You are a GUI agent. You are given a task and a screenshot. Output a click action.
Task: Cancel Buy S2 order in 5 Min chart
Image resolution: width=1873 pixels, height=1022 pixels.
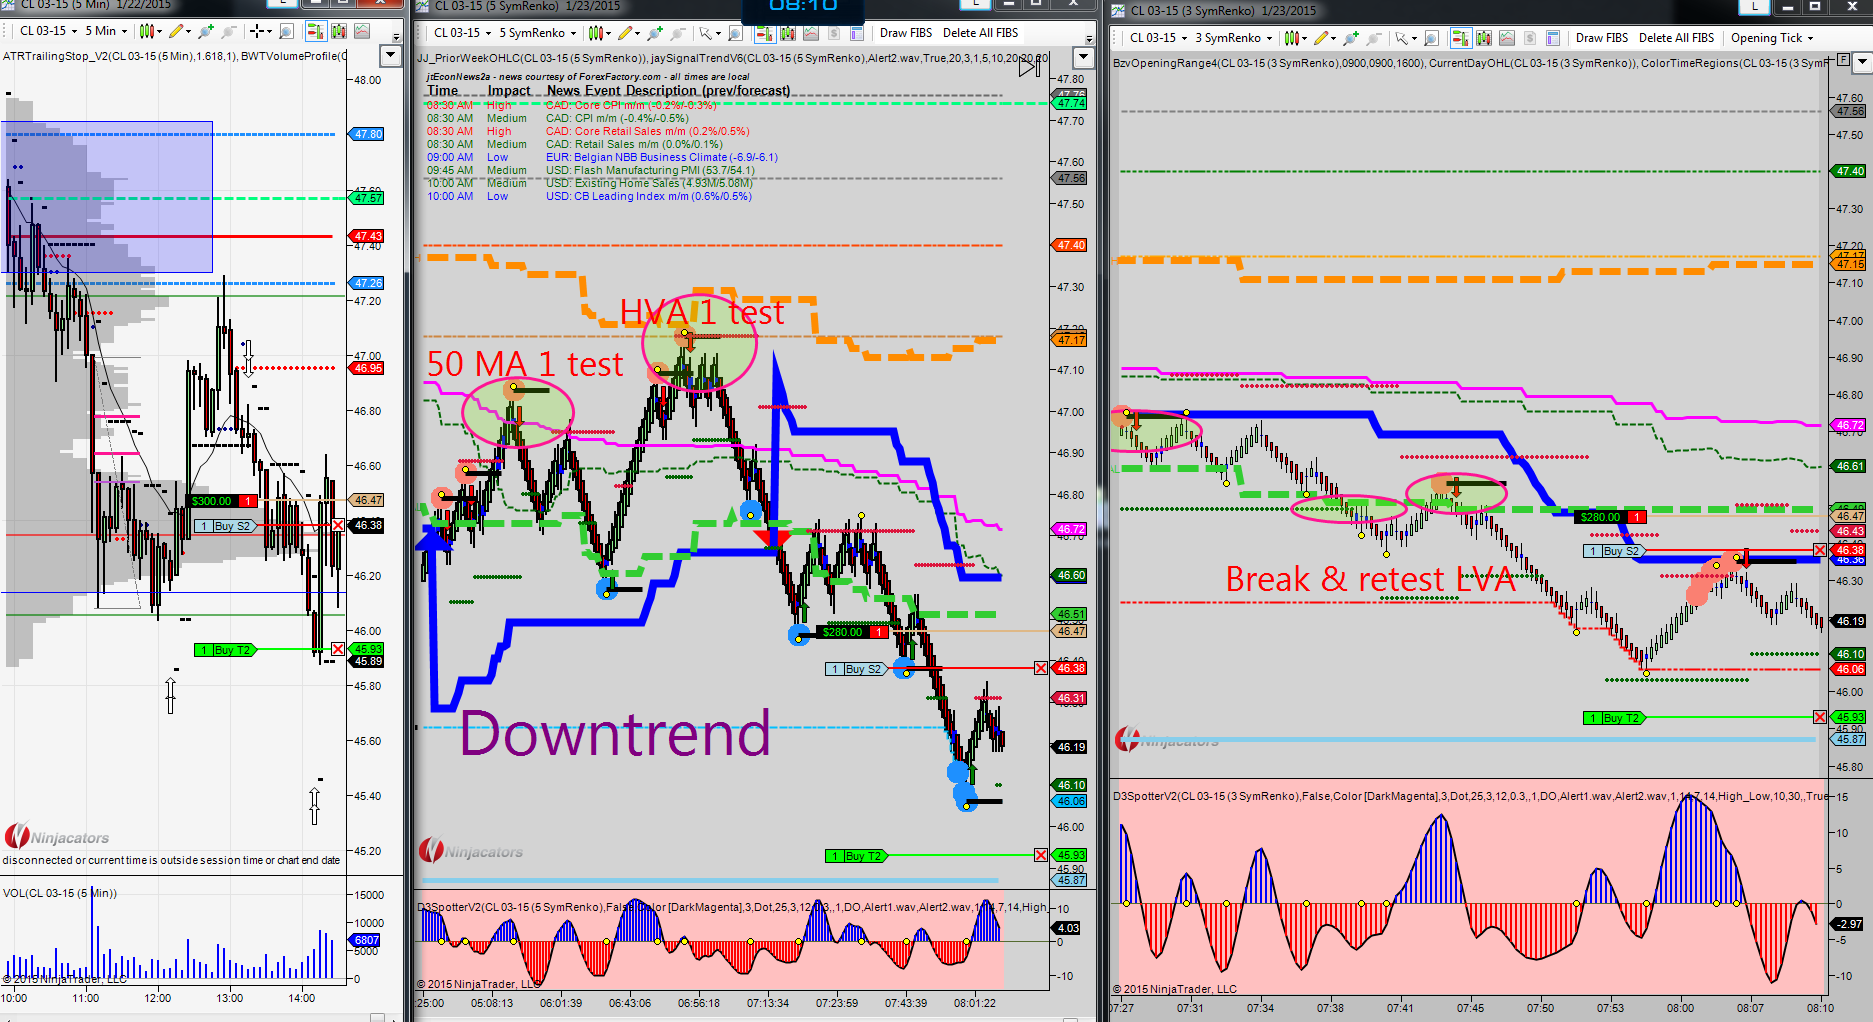coord(338,525)
